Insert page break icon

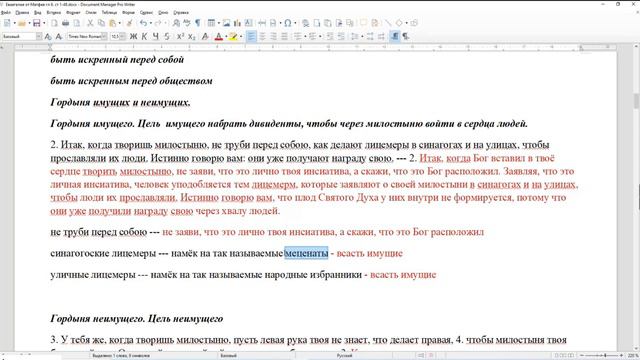point(262,23)
